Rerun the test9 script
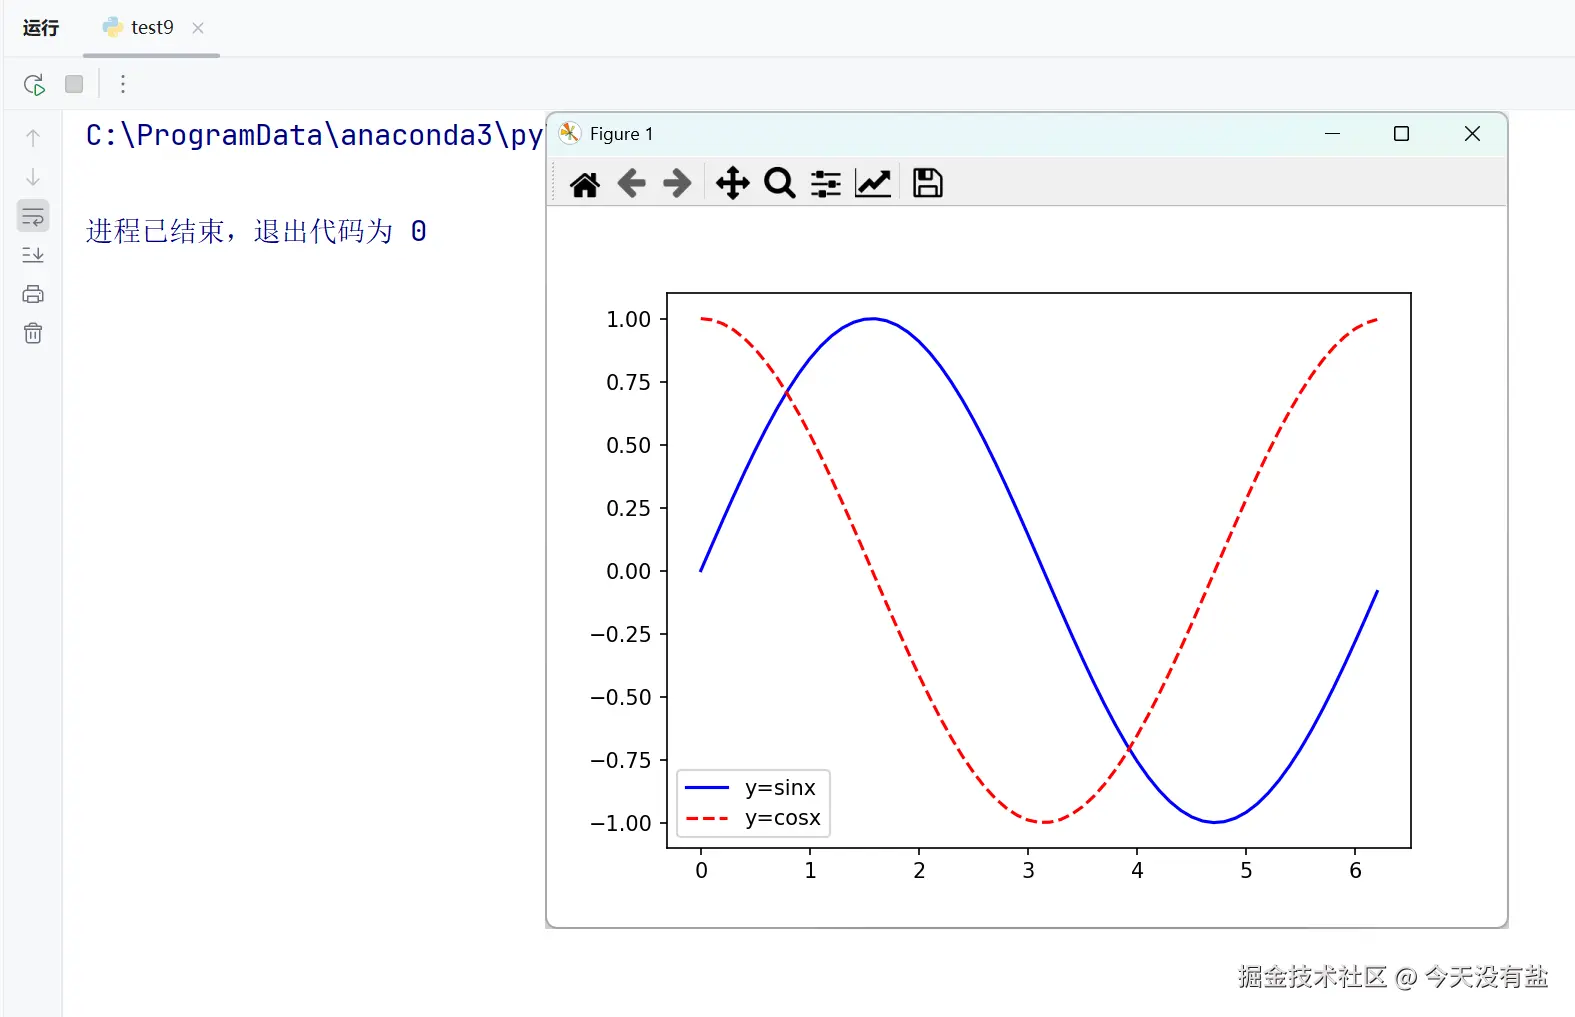1575x1017 pixels. click(x=34, y=85)
